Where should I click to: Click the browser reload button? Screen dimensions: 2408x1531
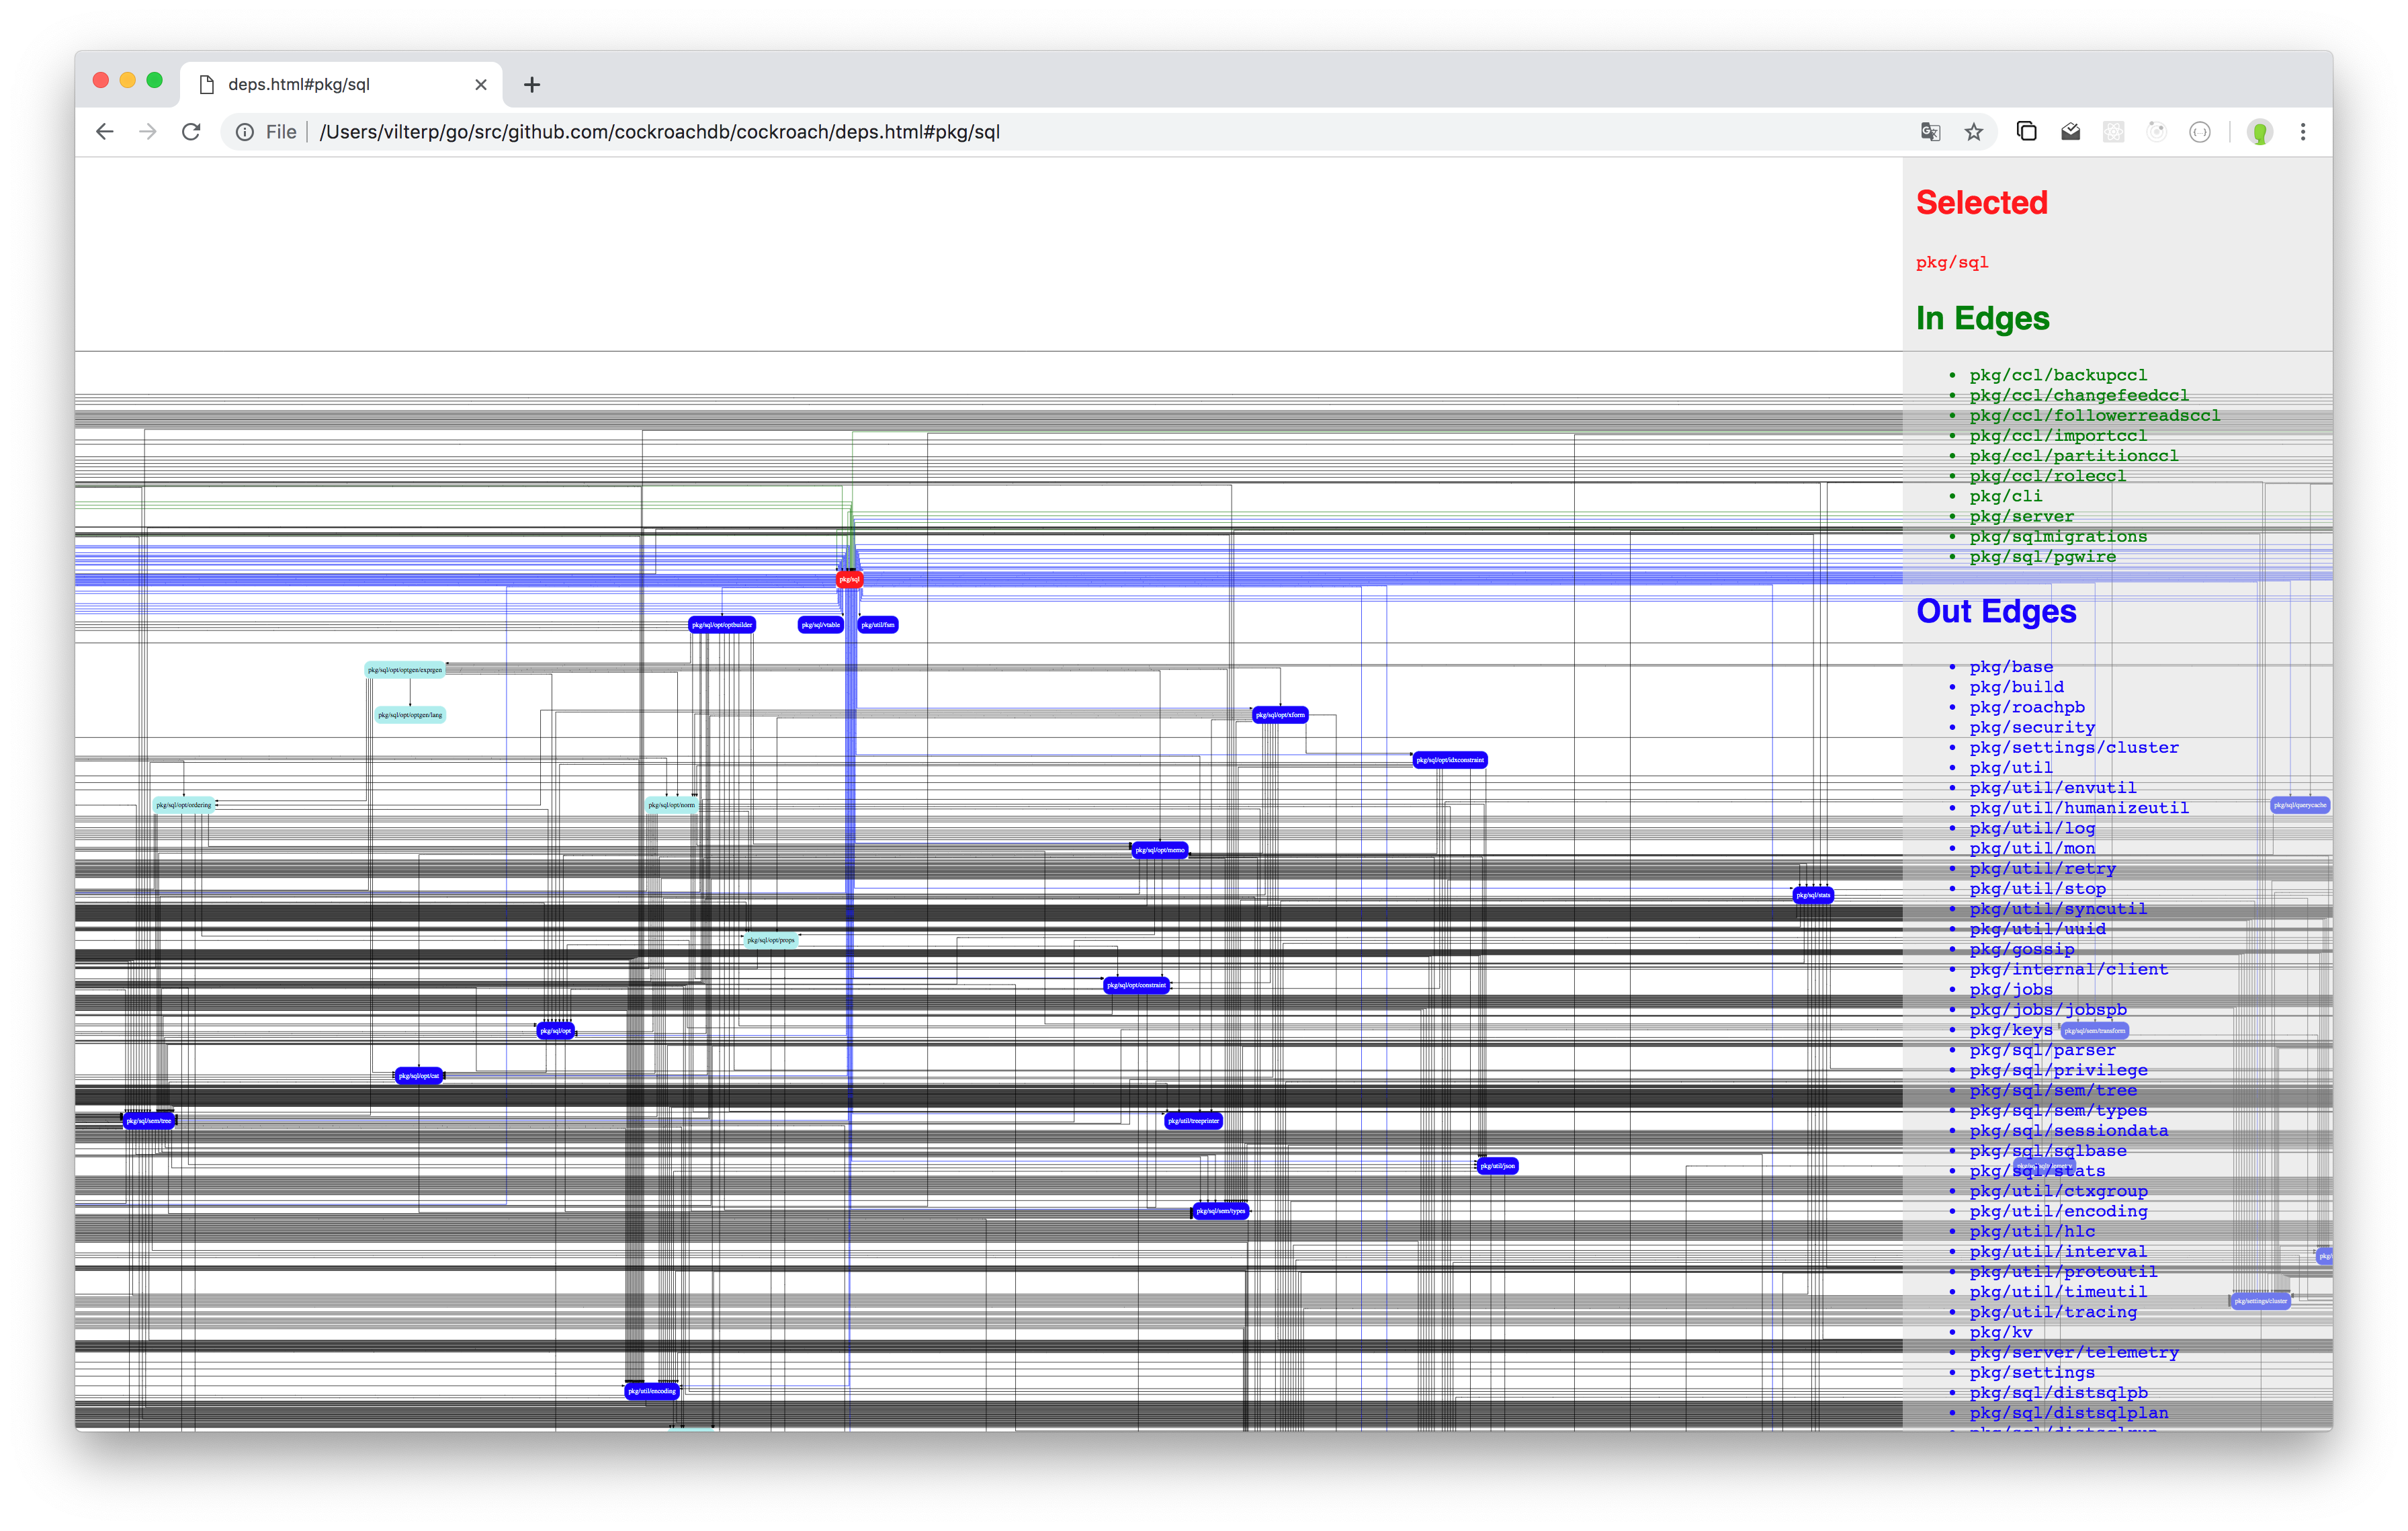pos(191,132)
